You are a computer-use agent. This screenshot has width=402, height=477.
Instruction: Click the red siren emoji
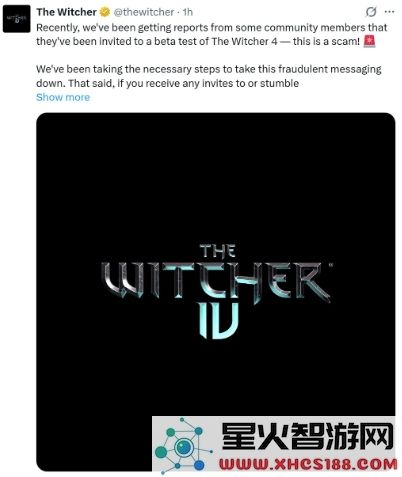point(369,41)
